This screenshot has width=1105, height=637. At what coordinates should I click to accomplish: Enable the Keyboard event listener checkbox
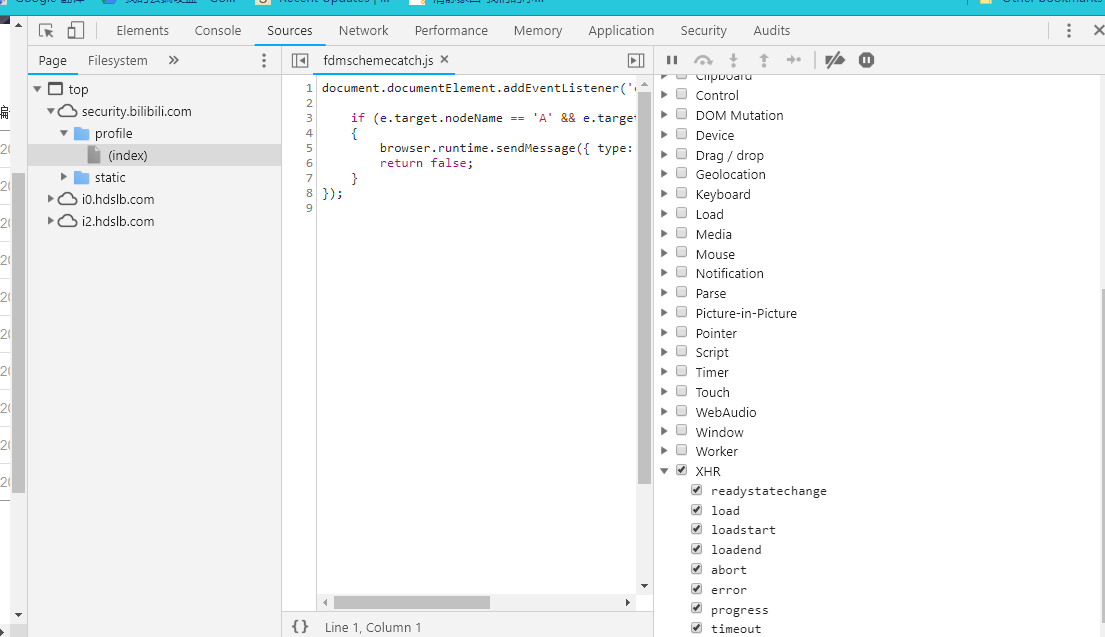681,194
